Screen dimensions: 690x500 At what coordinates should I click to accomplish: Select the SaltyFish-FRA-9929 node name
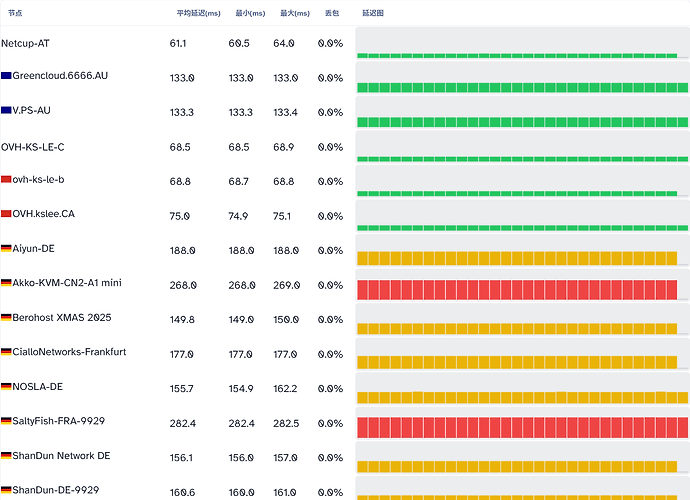pos(59,421)
